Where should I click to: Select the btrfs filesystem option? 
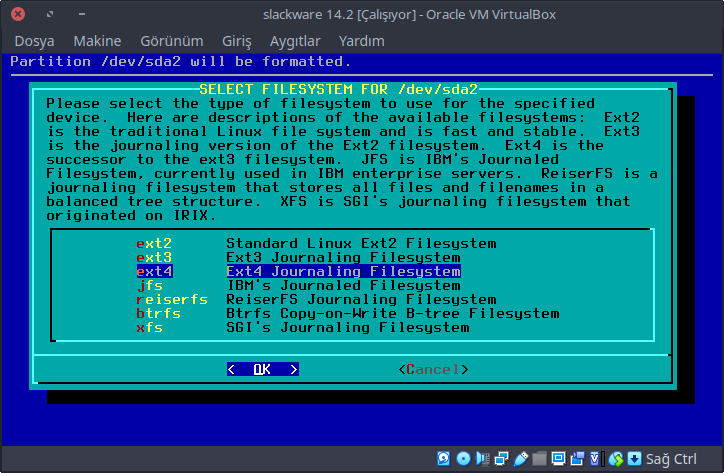(x=158, y=313)
